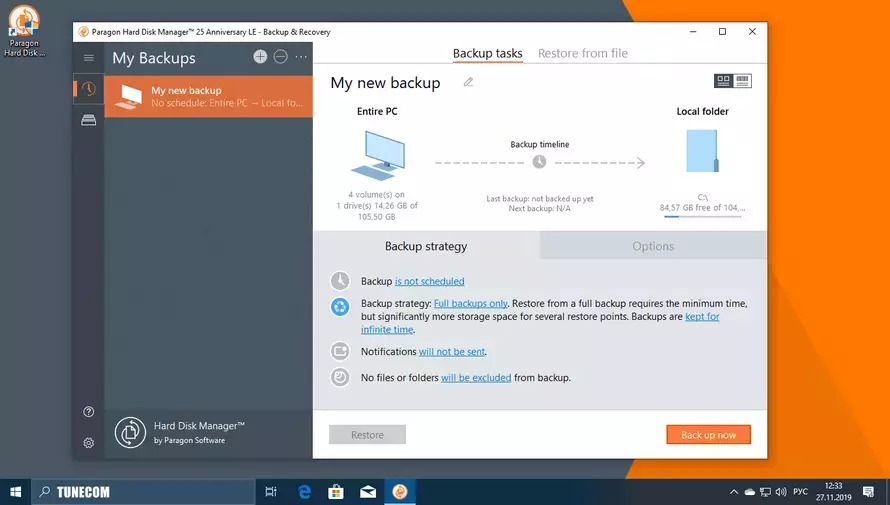
Task: Select the backup clock icon in sidebar
Action: click(x=89, y=89)
